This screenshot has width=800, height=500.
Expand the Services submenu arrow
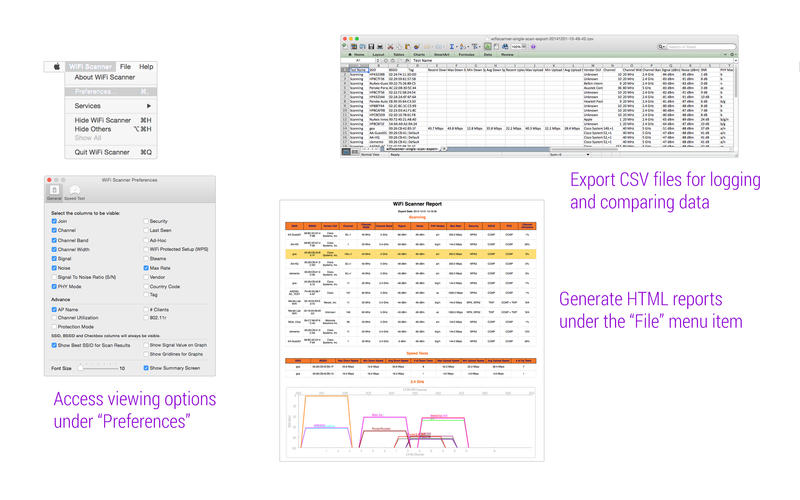pyautogui.click(x=149, y=106)
